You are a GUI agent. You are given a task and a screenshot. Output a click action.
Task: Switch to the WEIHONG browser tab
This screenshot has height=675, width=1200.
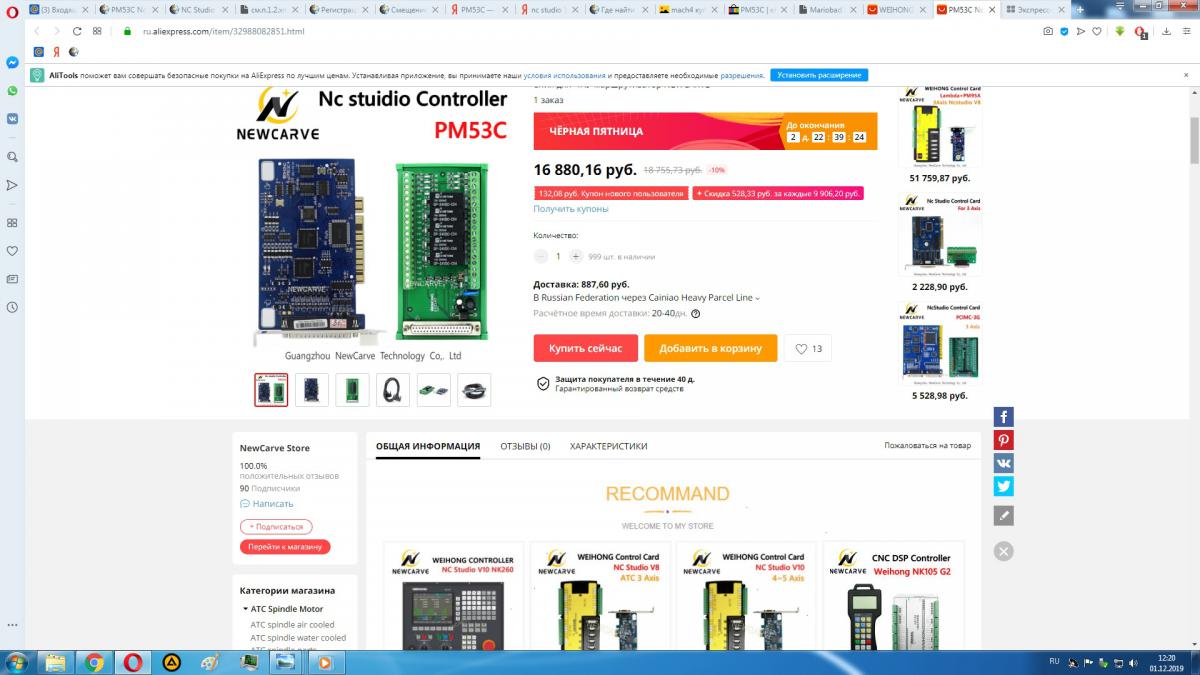pyautogui.click(x=899, y=9)
